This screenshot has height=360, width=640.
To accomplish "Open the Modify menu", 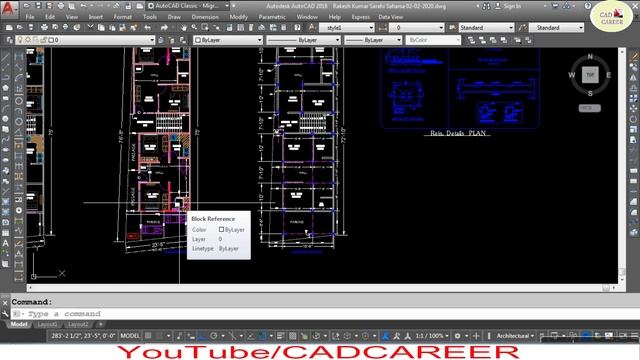I will 238,17.
